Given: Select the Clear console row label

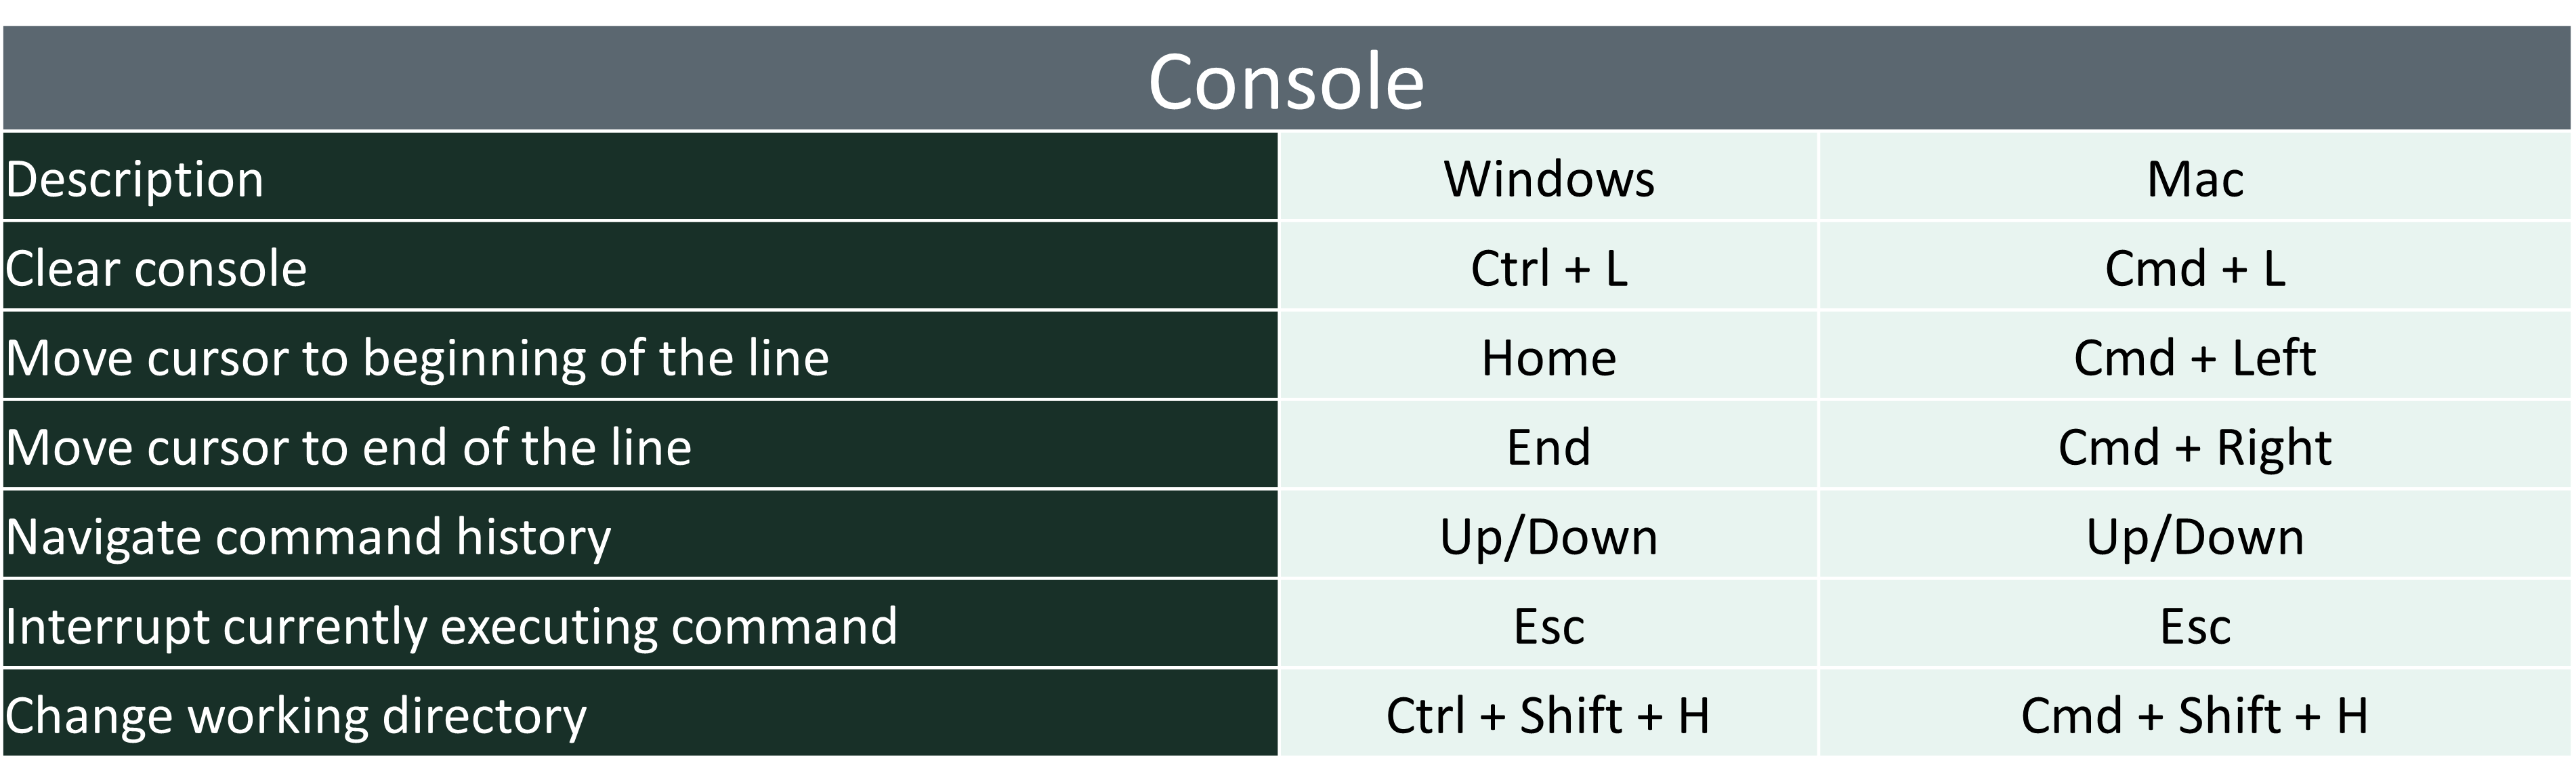Looking at the screenshot, I should pyautogui.click(x=640, y=265).
